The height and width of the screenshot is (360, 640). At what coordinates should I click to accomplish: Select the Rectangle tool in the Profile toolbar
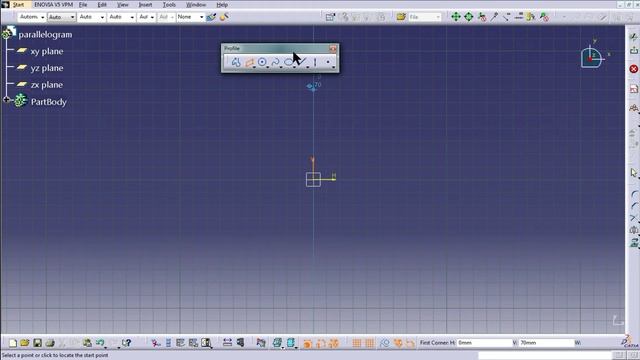tap(249, 62)
